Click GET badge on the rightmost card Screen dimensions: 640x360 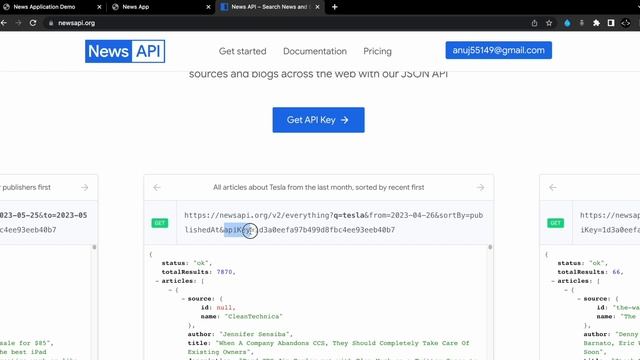556,223
